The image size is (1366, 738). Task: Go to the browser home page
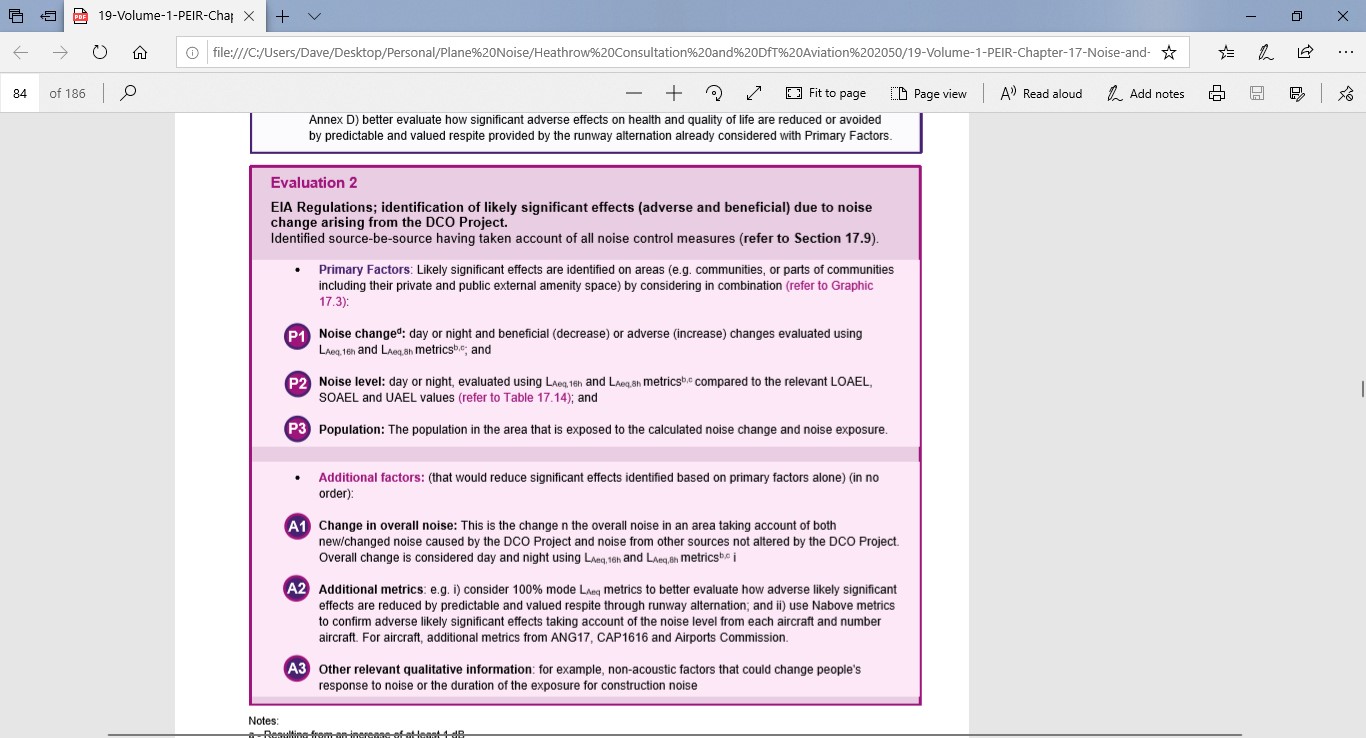tap(140, 52)
